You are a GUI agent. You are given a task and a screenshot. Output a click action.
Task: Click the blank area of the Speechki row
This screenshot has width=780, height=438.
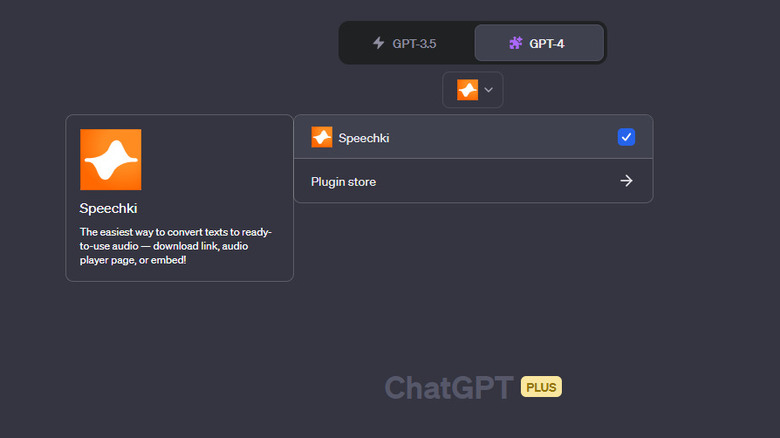click(500, 138)
